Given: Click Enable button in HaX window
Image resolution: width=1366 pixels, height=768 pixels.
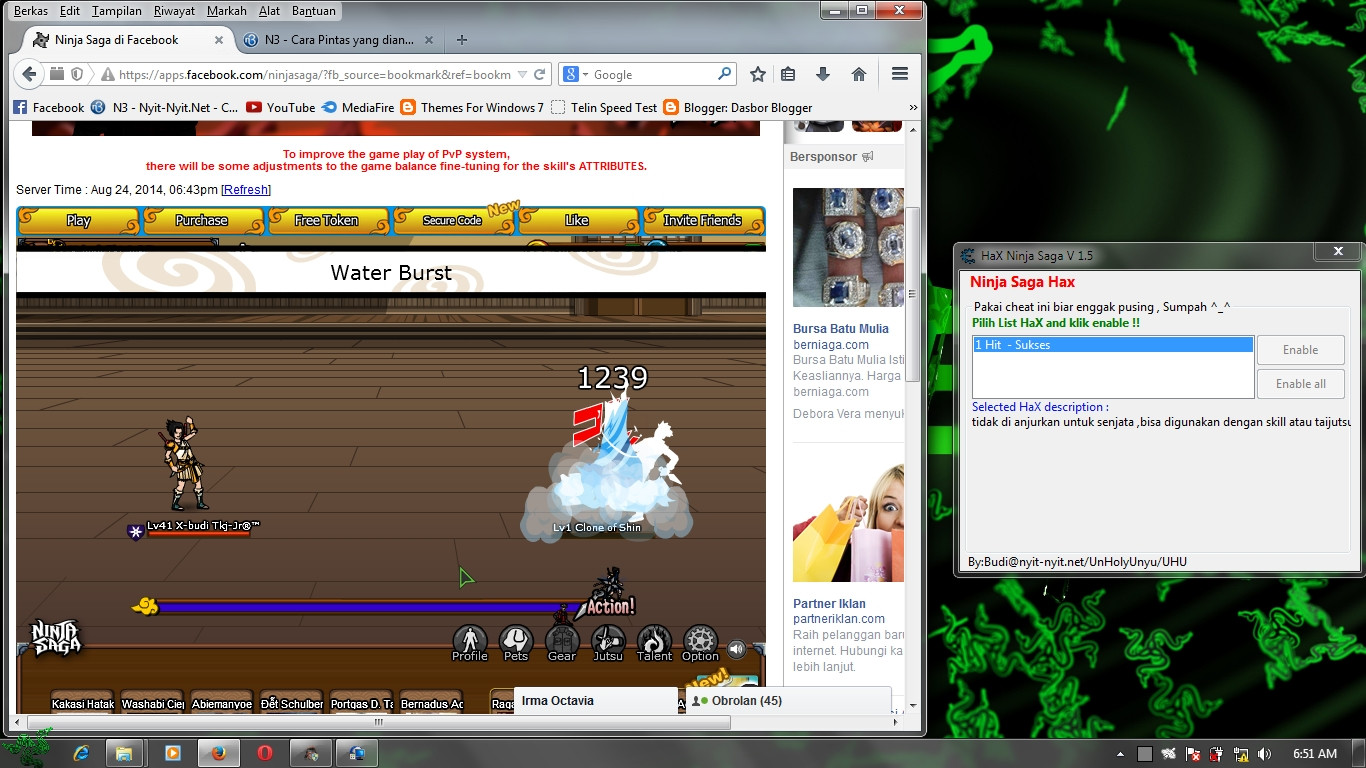Looking at the screenshot, I should pyautogui.click(x=1300, y=350).
